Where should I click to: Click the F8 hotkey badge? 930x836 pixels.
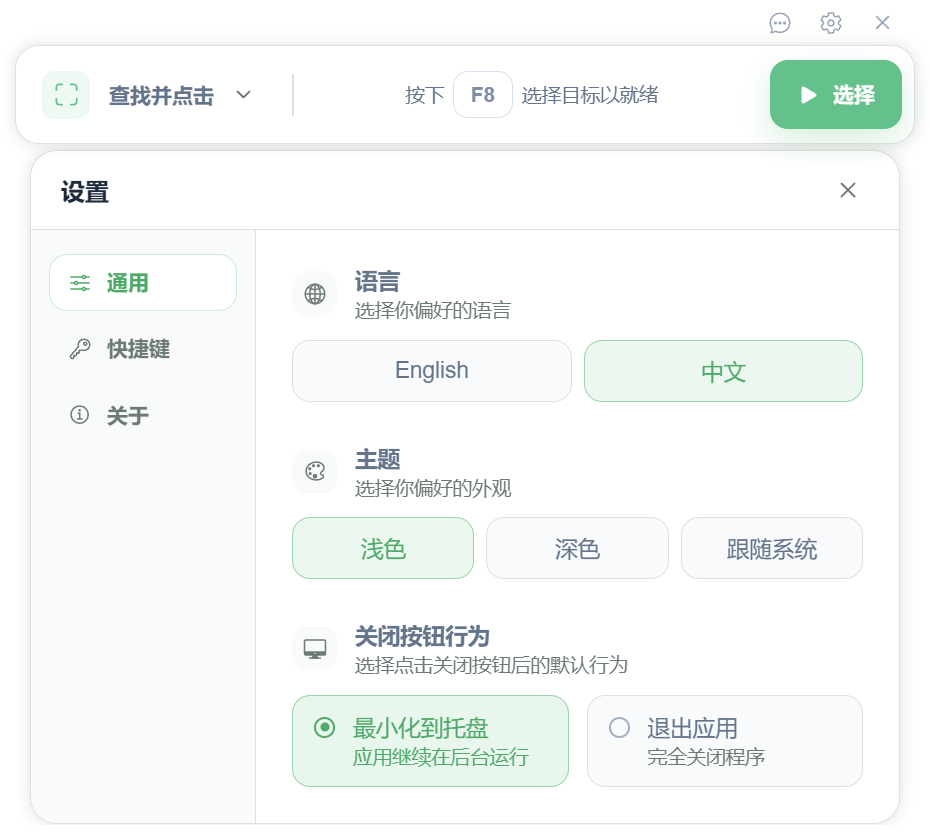483,95
